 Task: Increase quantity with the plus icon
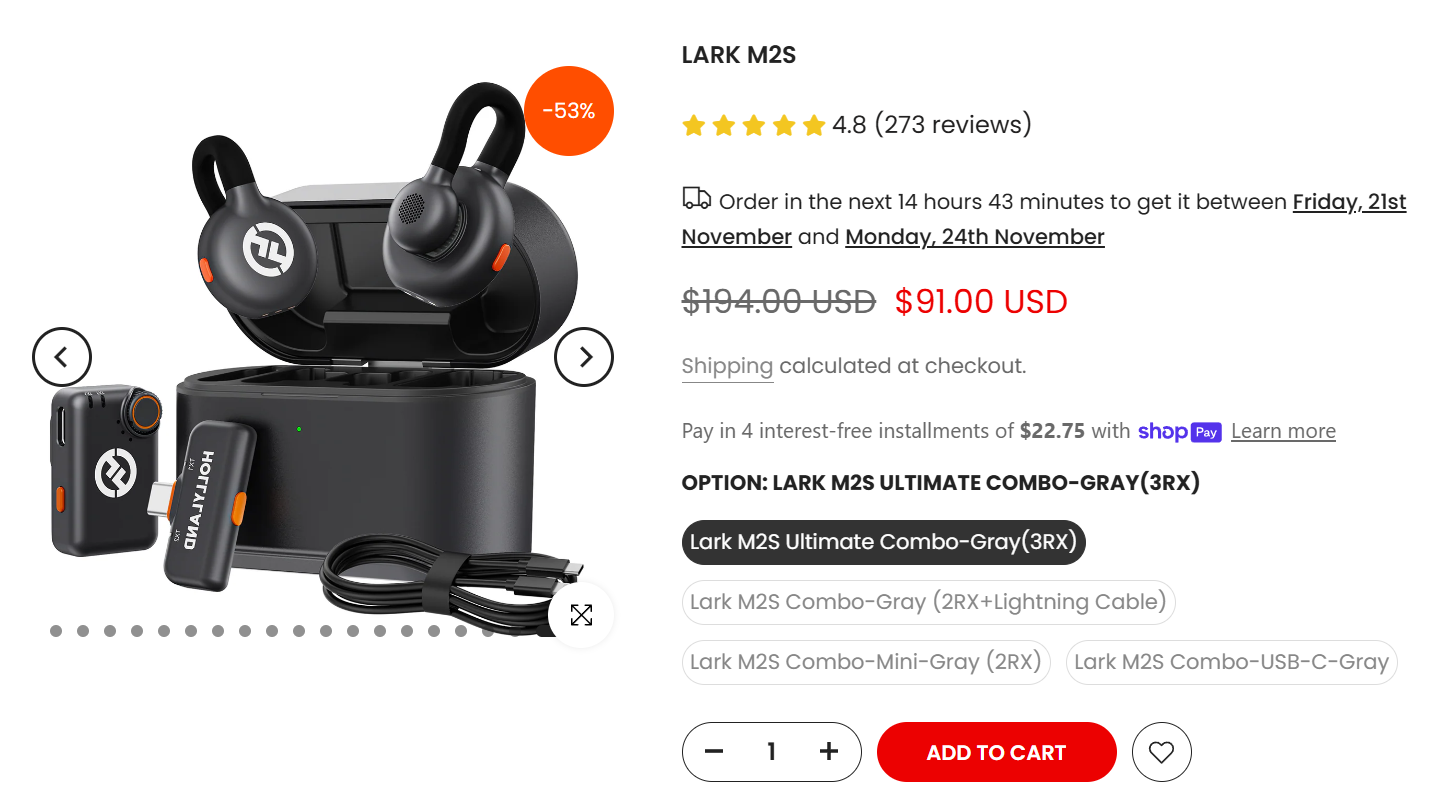829,752
